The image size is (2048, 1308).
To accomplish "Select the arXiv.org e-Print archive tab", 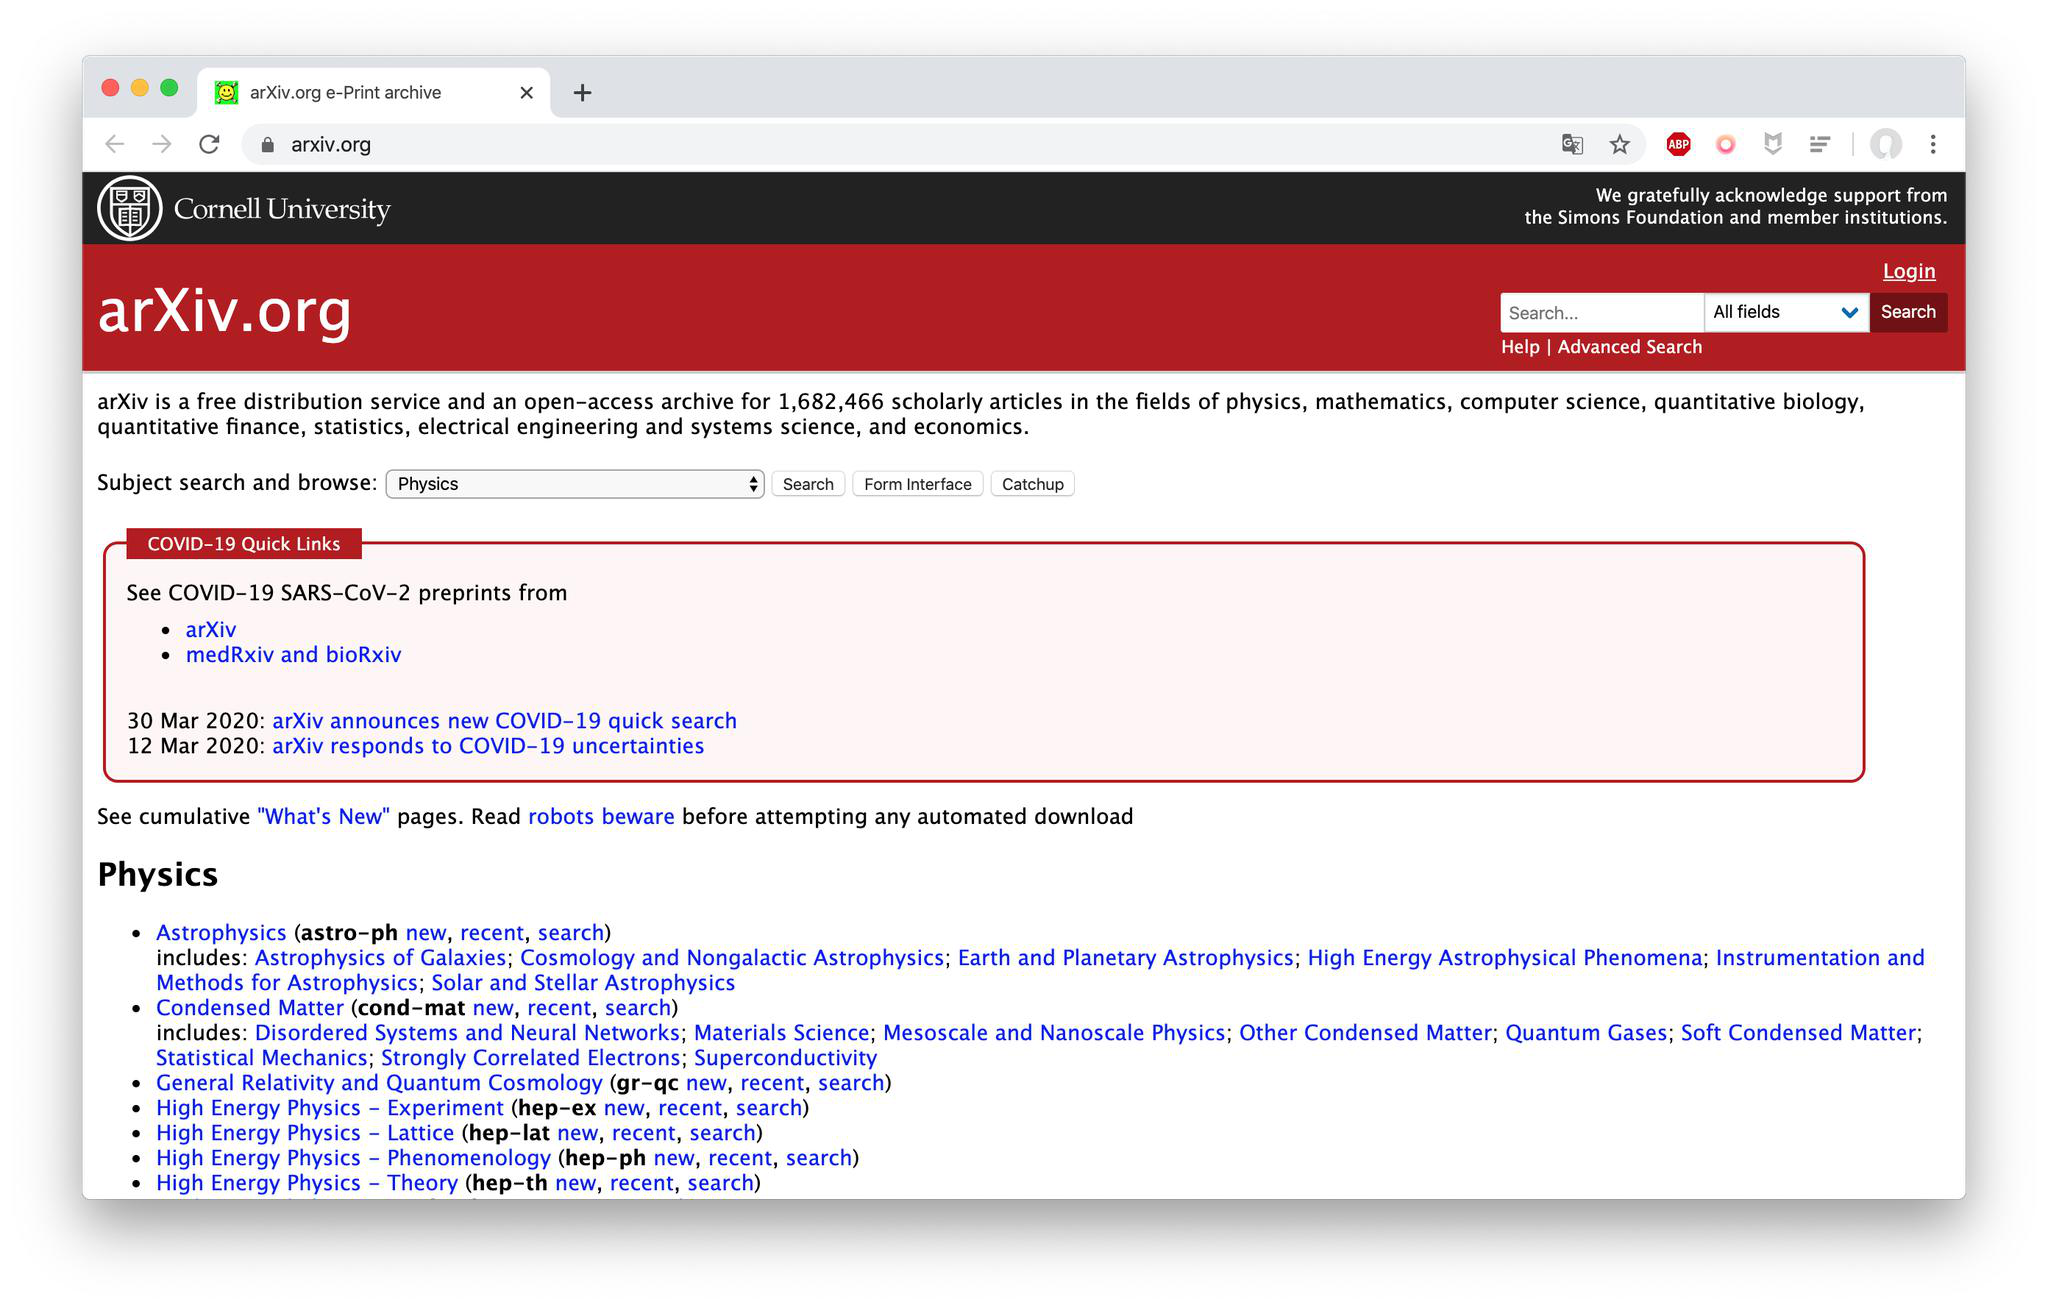I will tap(374, 92).
